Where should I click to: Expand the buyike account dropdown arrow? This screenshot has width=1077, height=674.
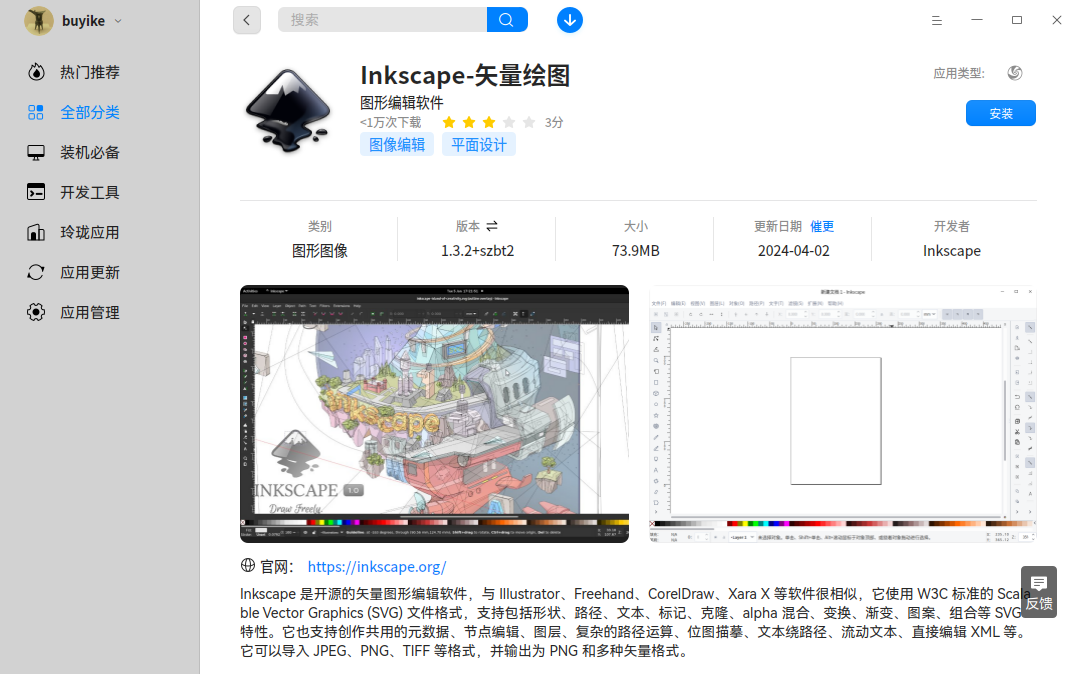click(118, 21)
